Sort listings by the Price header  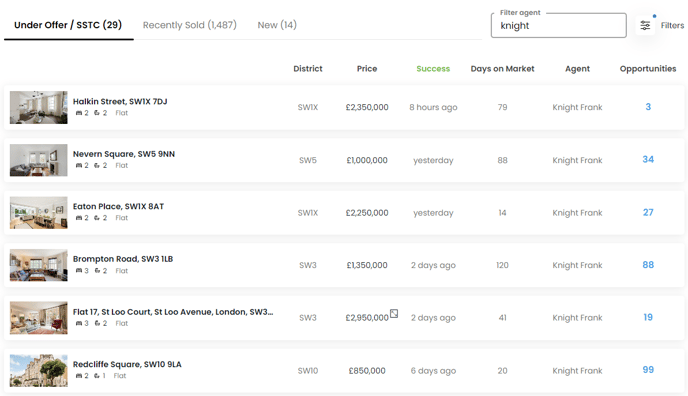367,68
